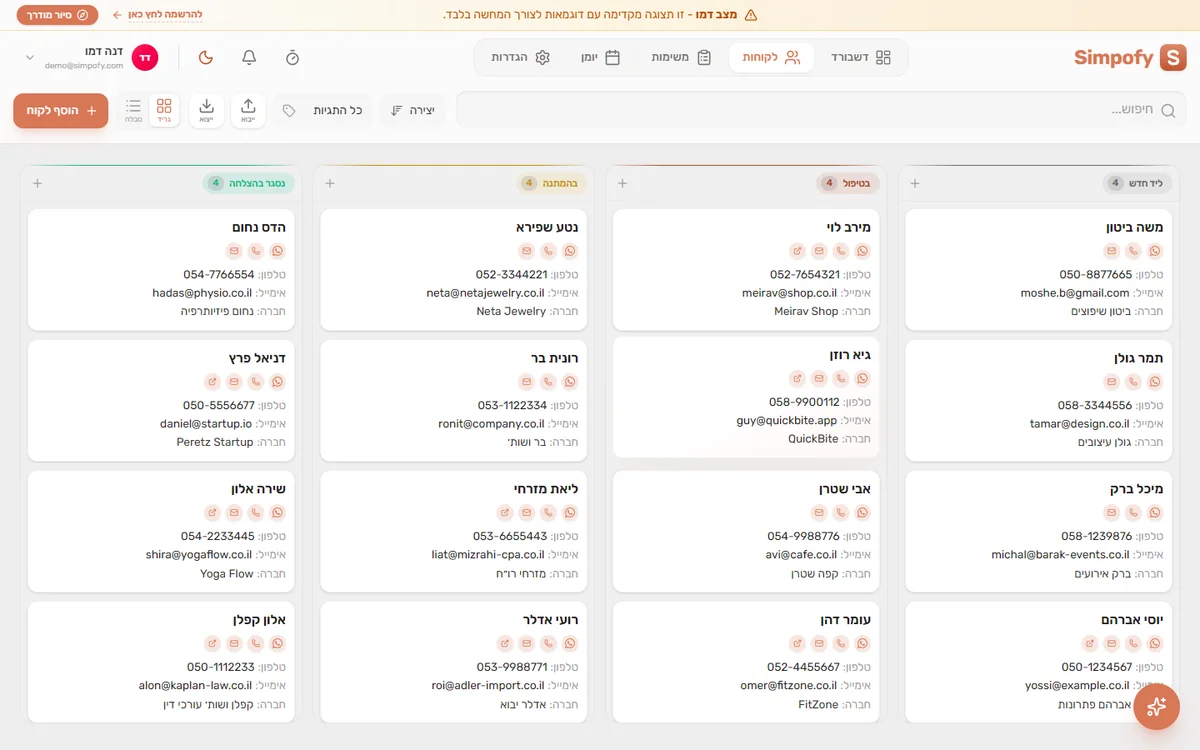Switch to grid view (גריד)
Screen dimensions: 1200x750
pos(164,110)
